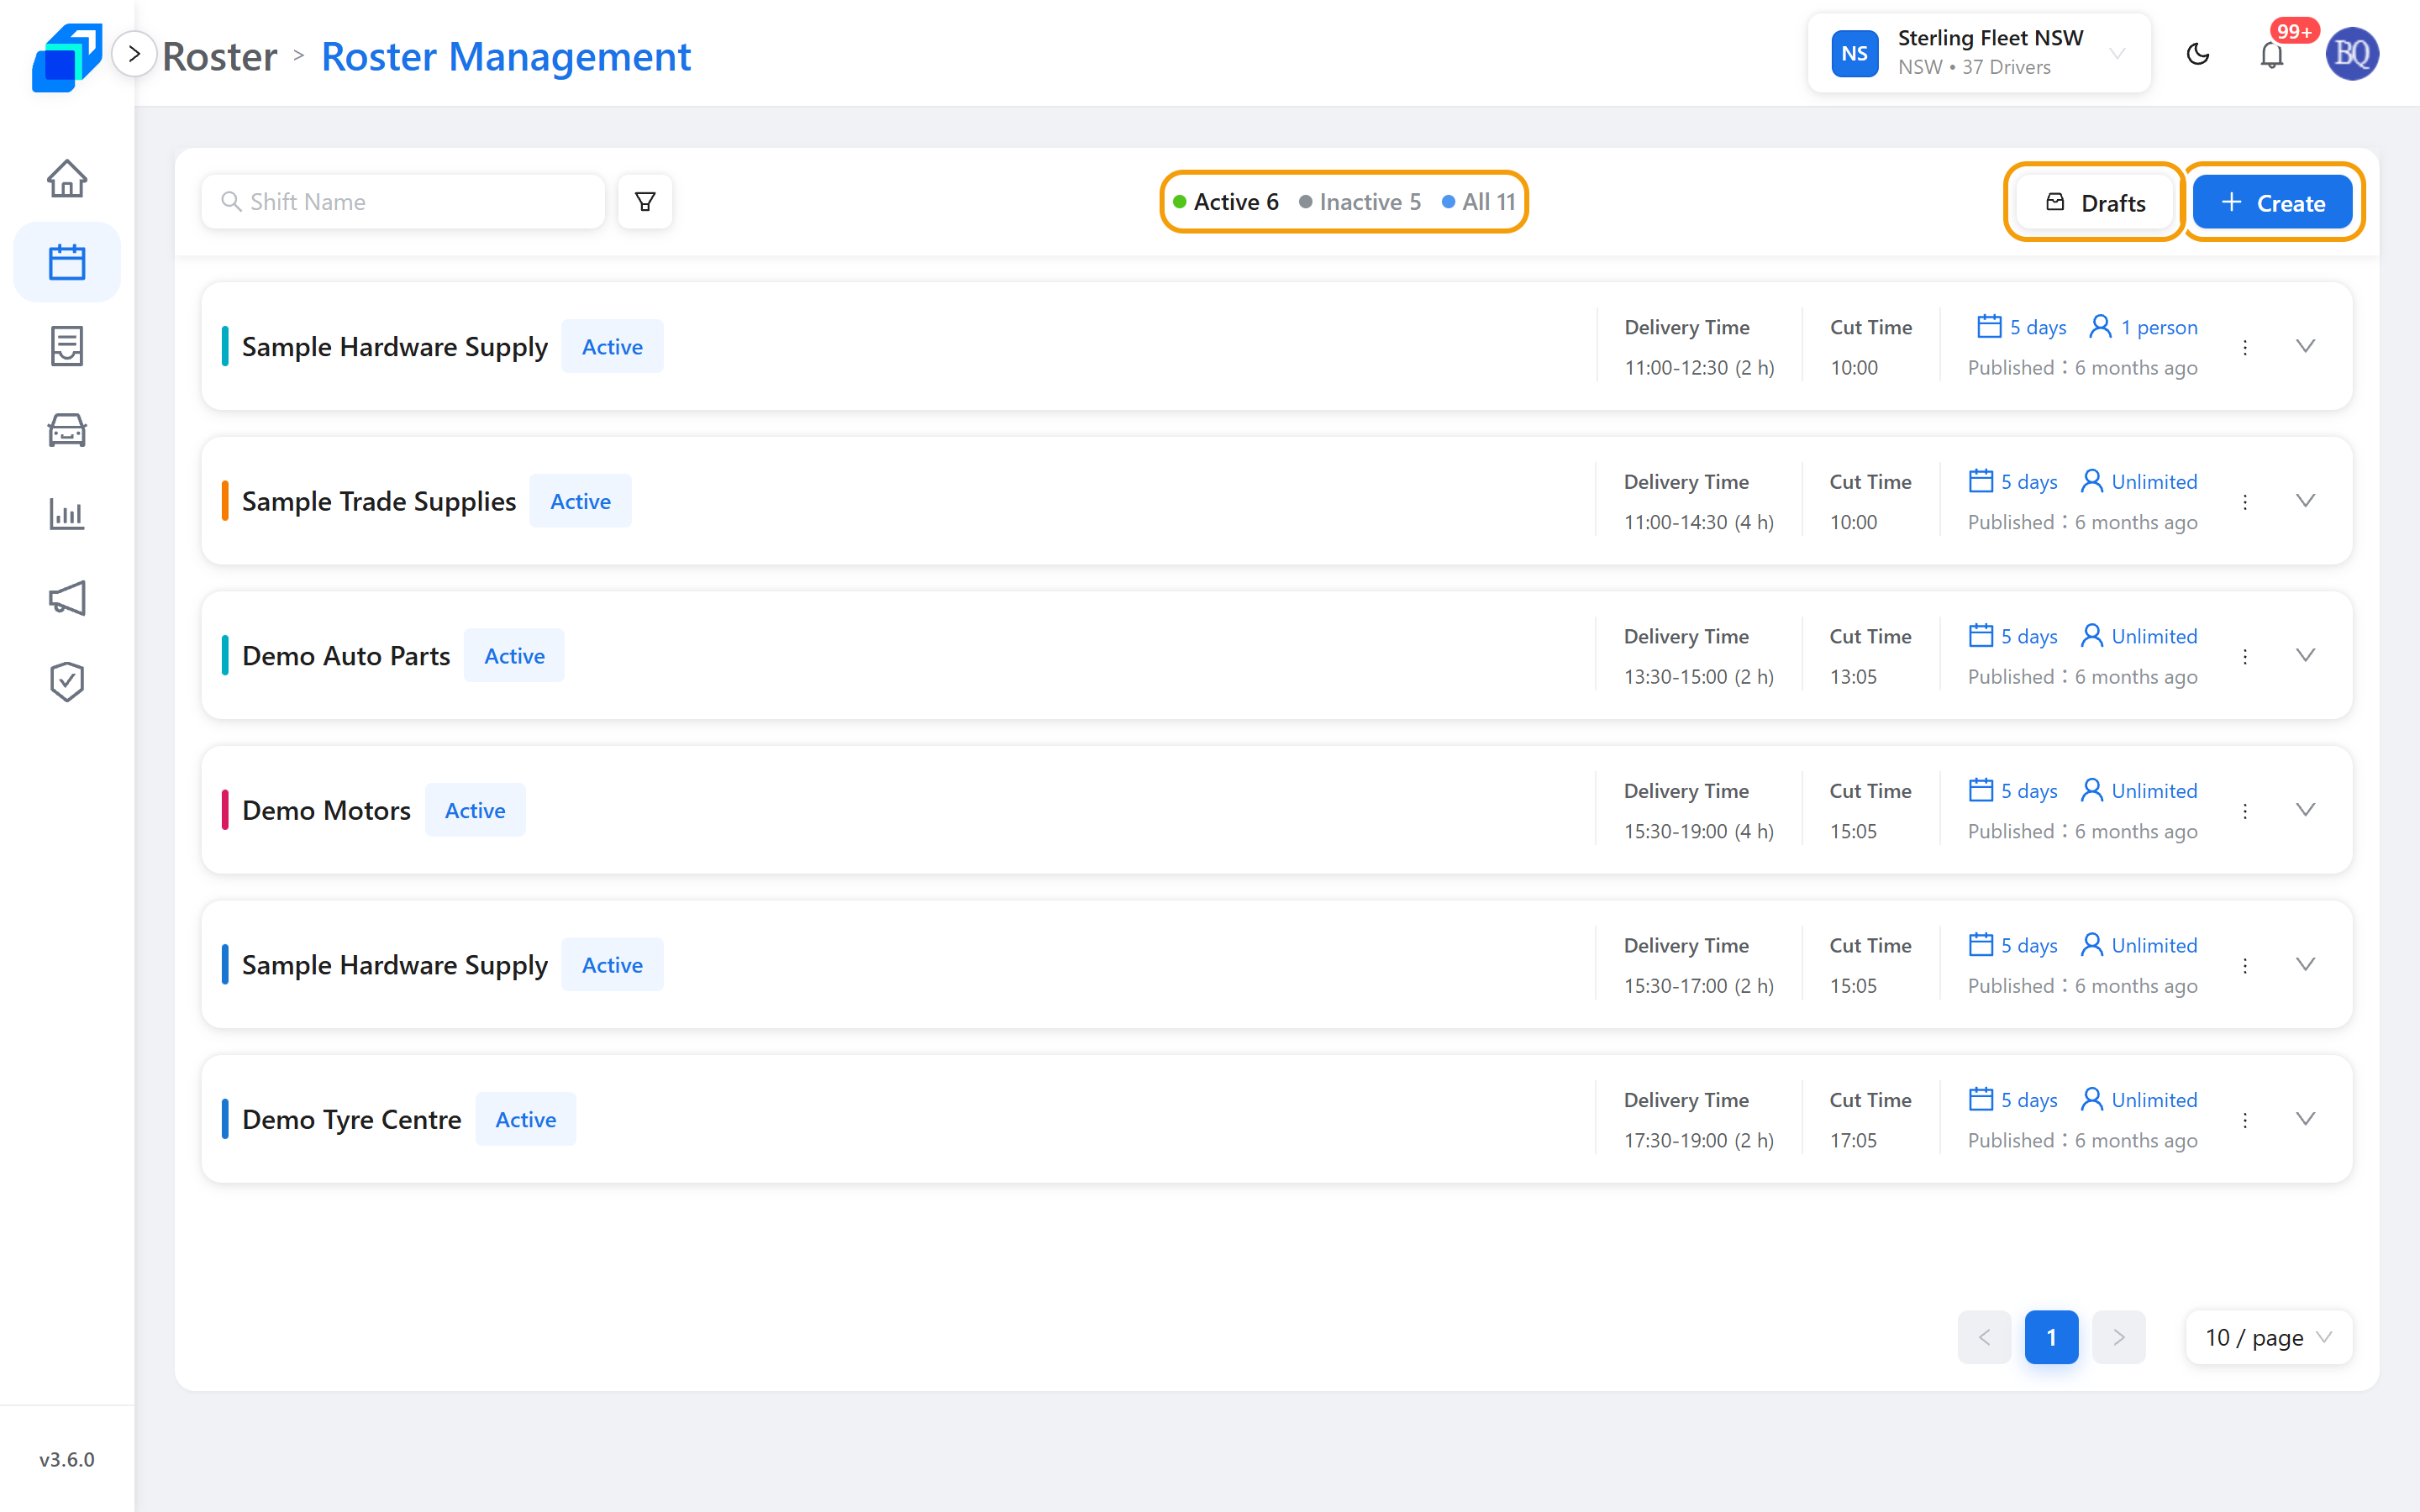This screenshot has height=1512, width=2420.
Task: Open the Sterling Fleet NSW organisation dropdown
Action: 1979,54
